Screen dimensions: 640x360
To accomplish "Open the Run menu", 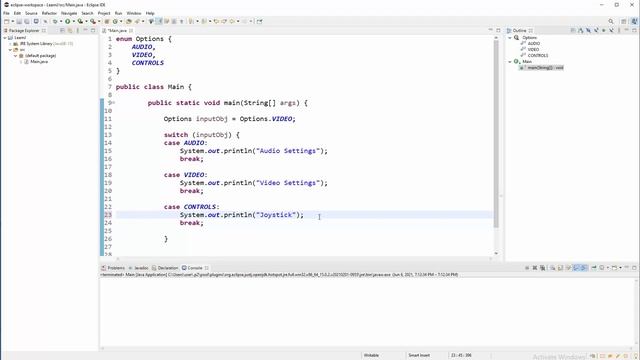I will pyautogui.click(x=118, y=13).
